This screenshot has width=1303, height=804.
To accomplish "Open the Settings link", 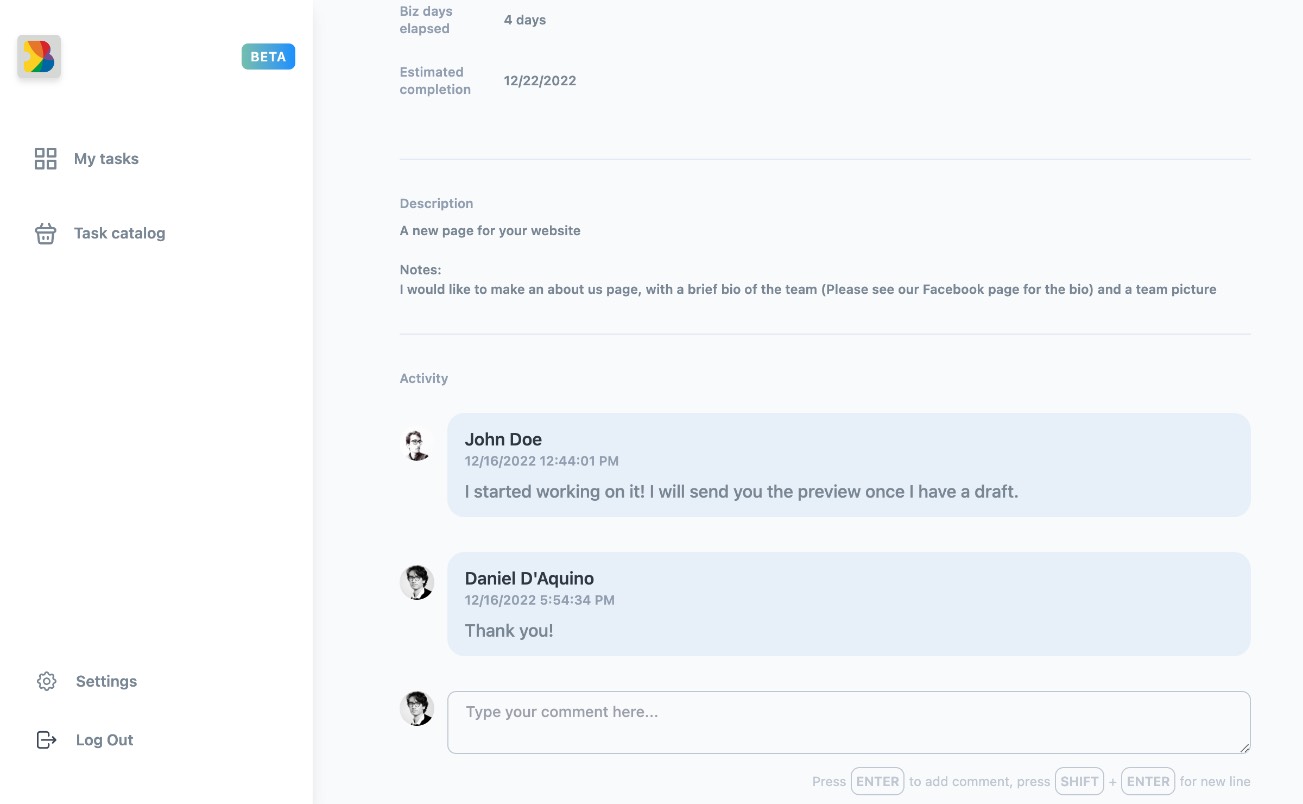I will [106, 681].
